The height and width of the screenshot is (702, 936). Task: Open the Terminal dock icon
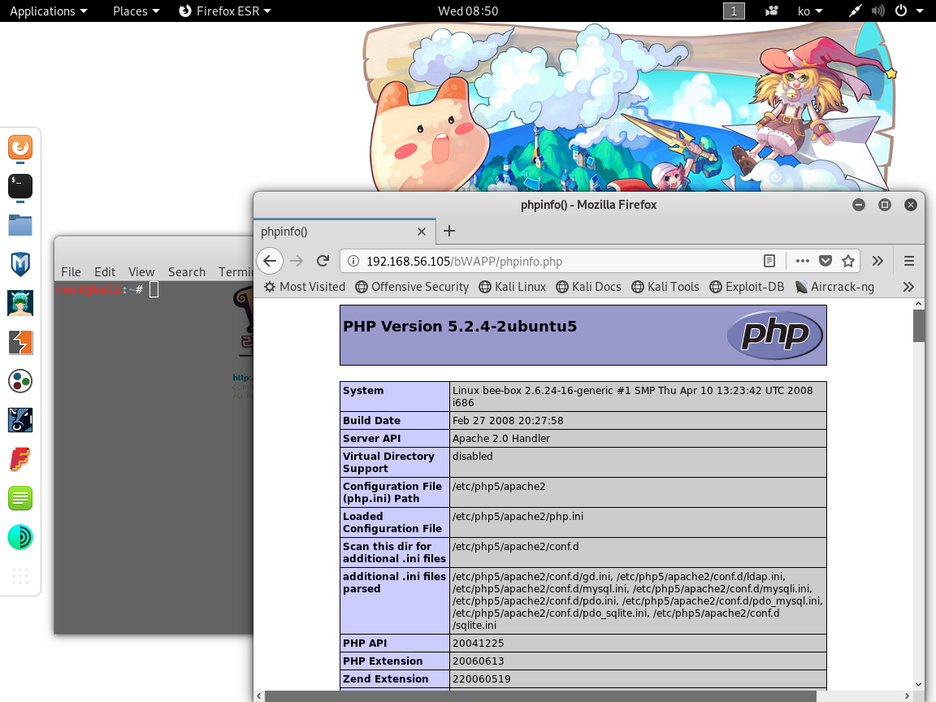(20, 186)
